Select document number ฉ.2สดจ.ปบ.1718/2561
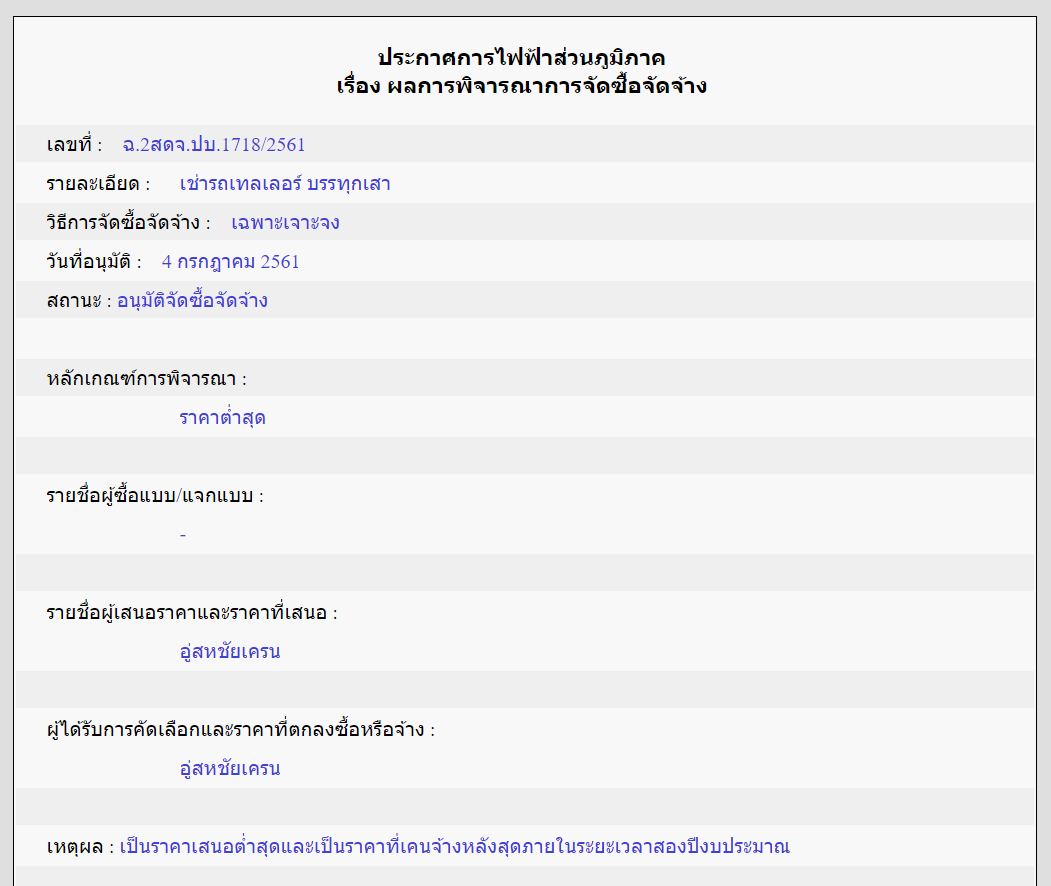The image size is (1051, 886). coord(214,144)
